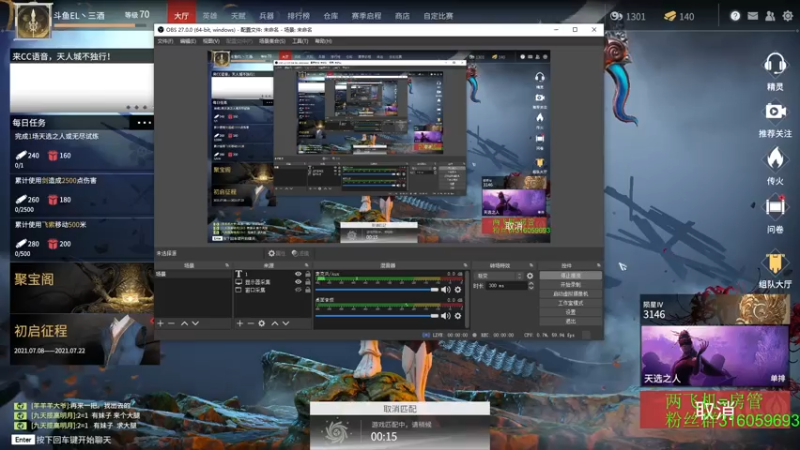Pop out the OBS controls dock
The image size is (800, 450).
click(598, 266)
